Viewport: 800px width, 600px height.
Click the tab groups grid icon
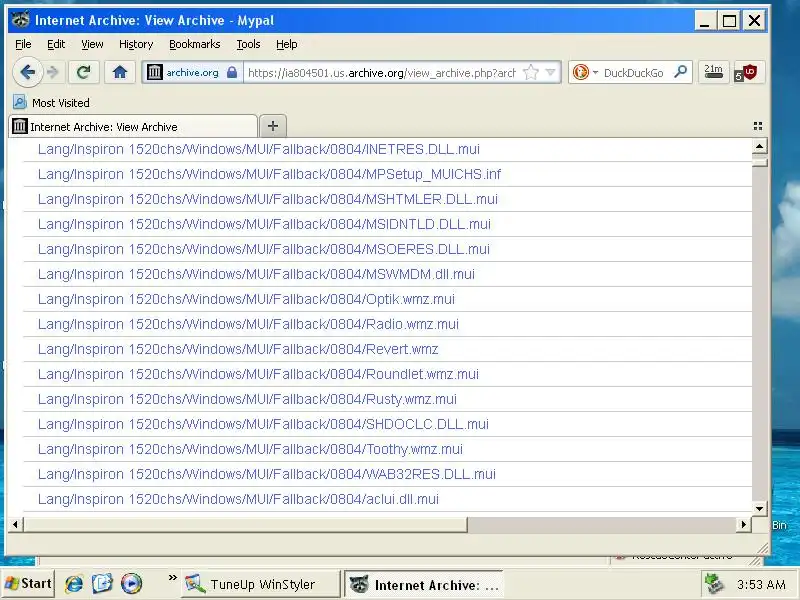[758, 126]
